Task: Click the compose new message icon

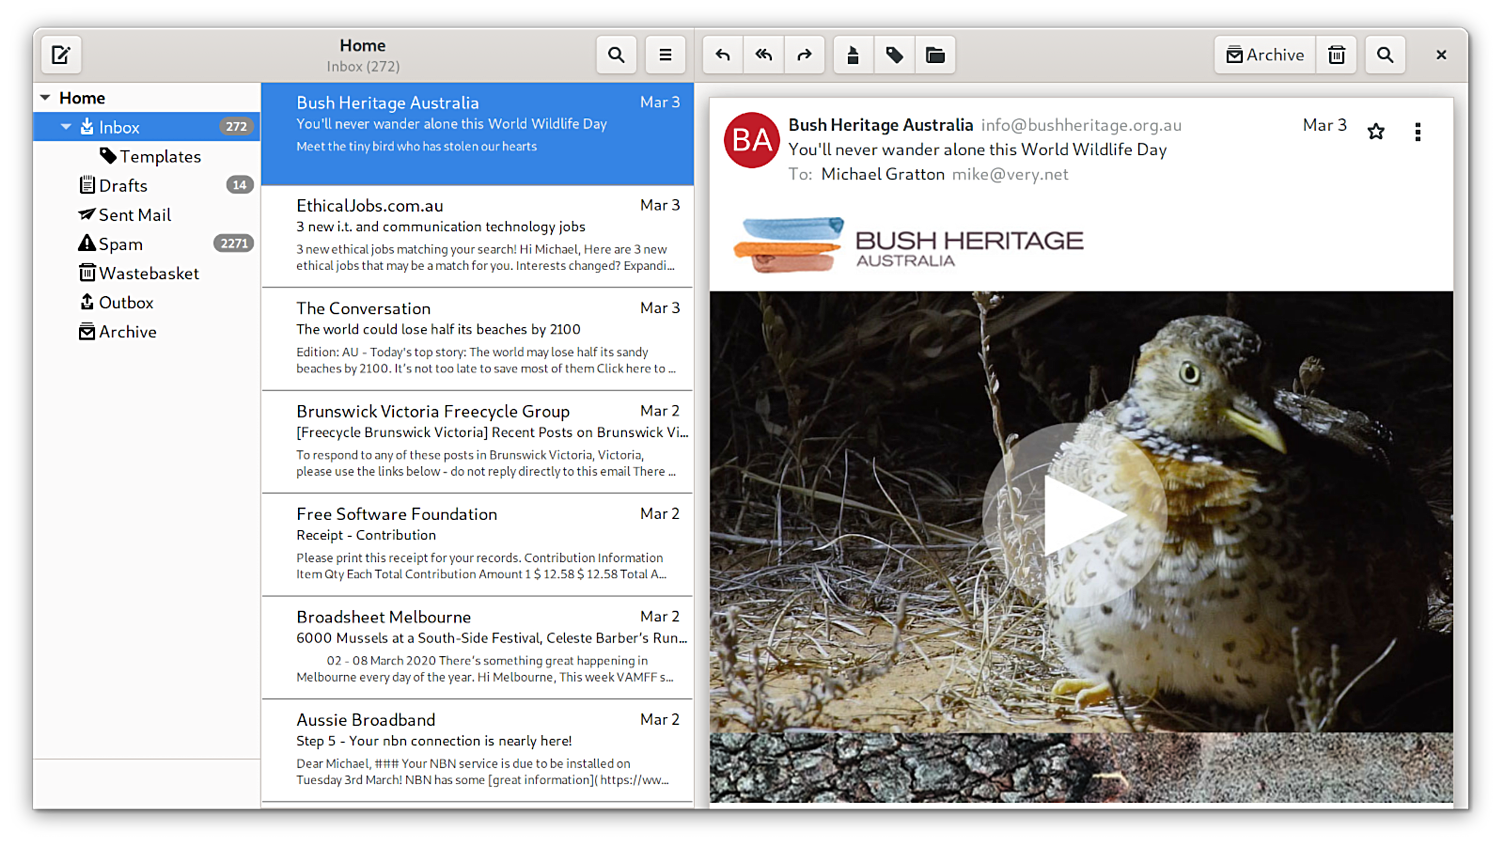Action: coord(61,55)
